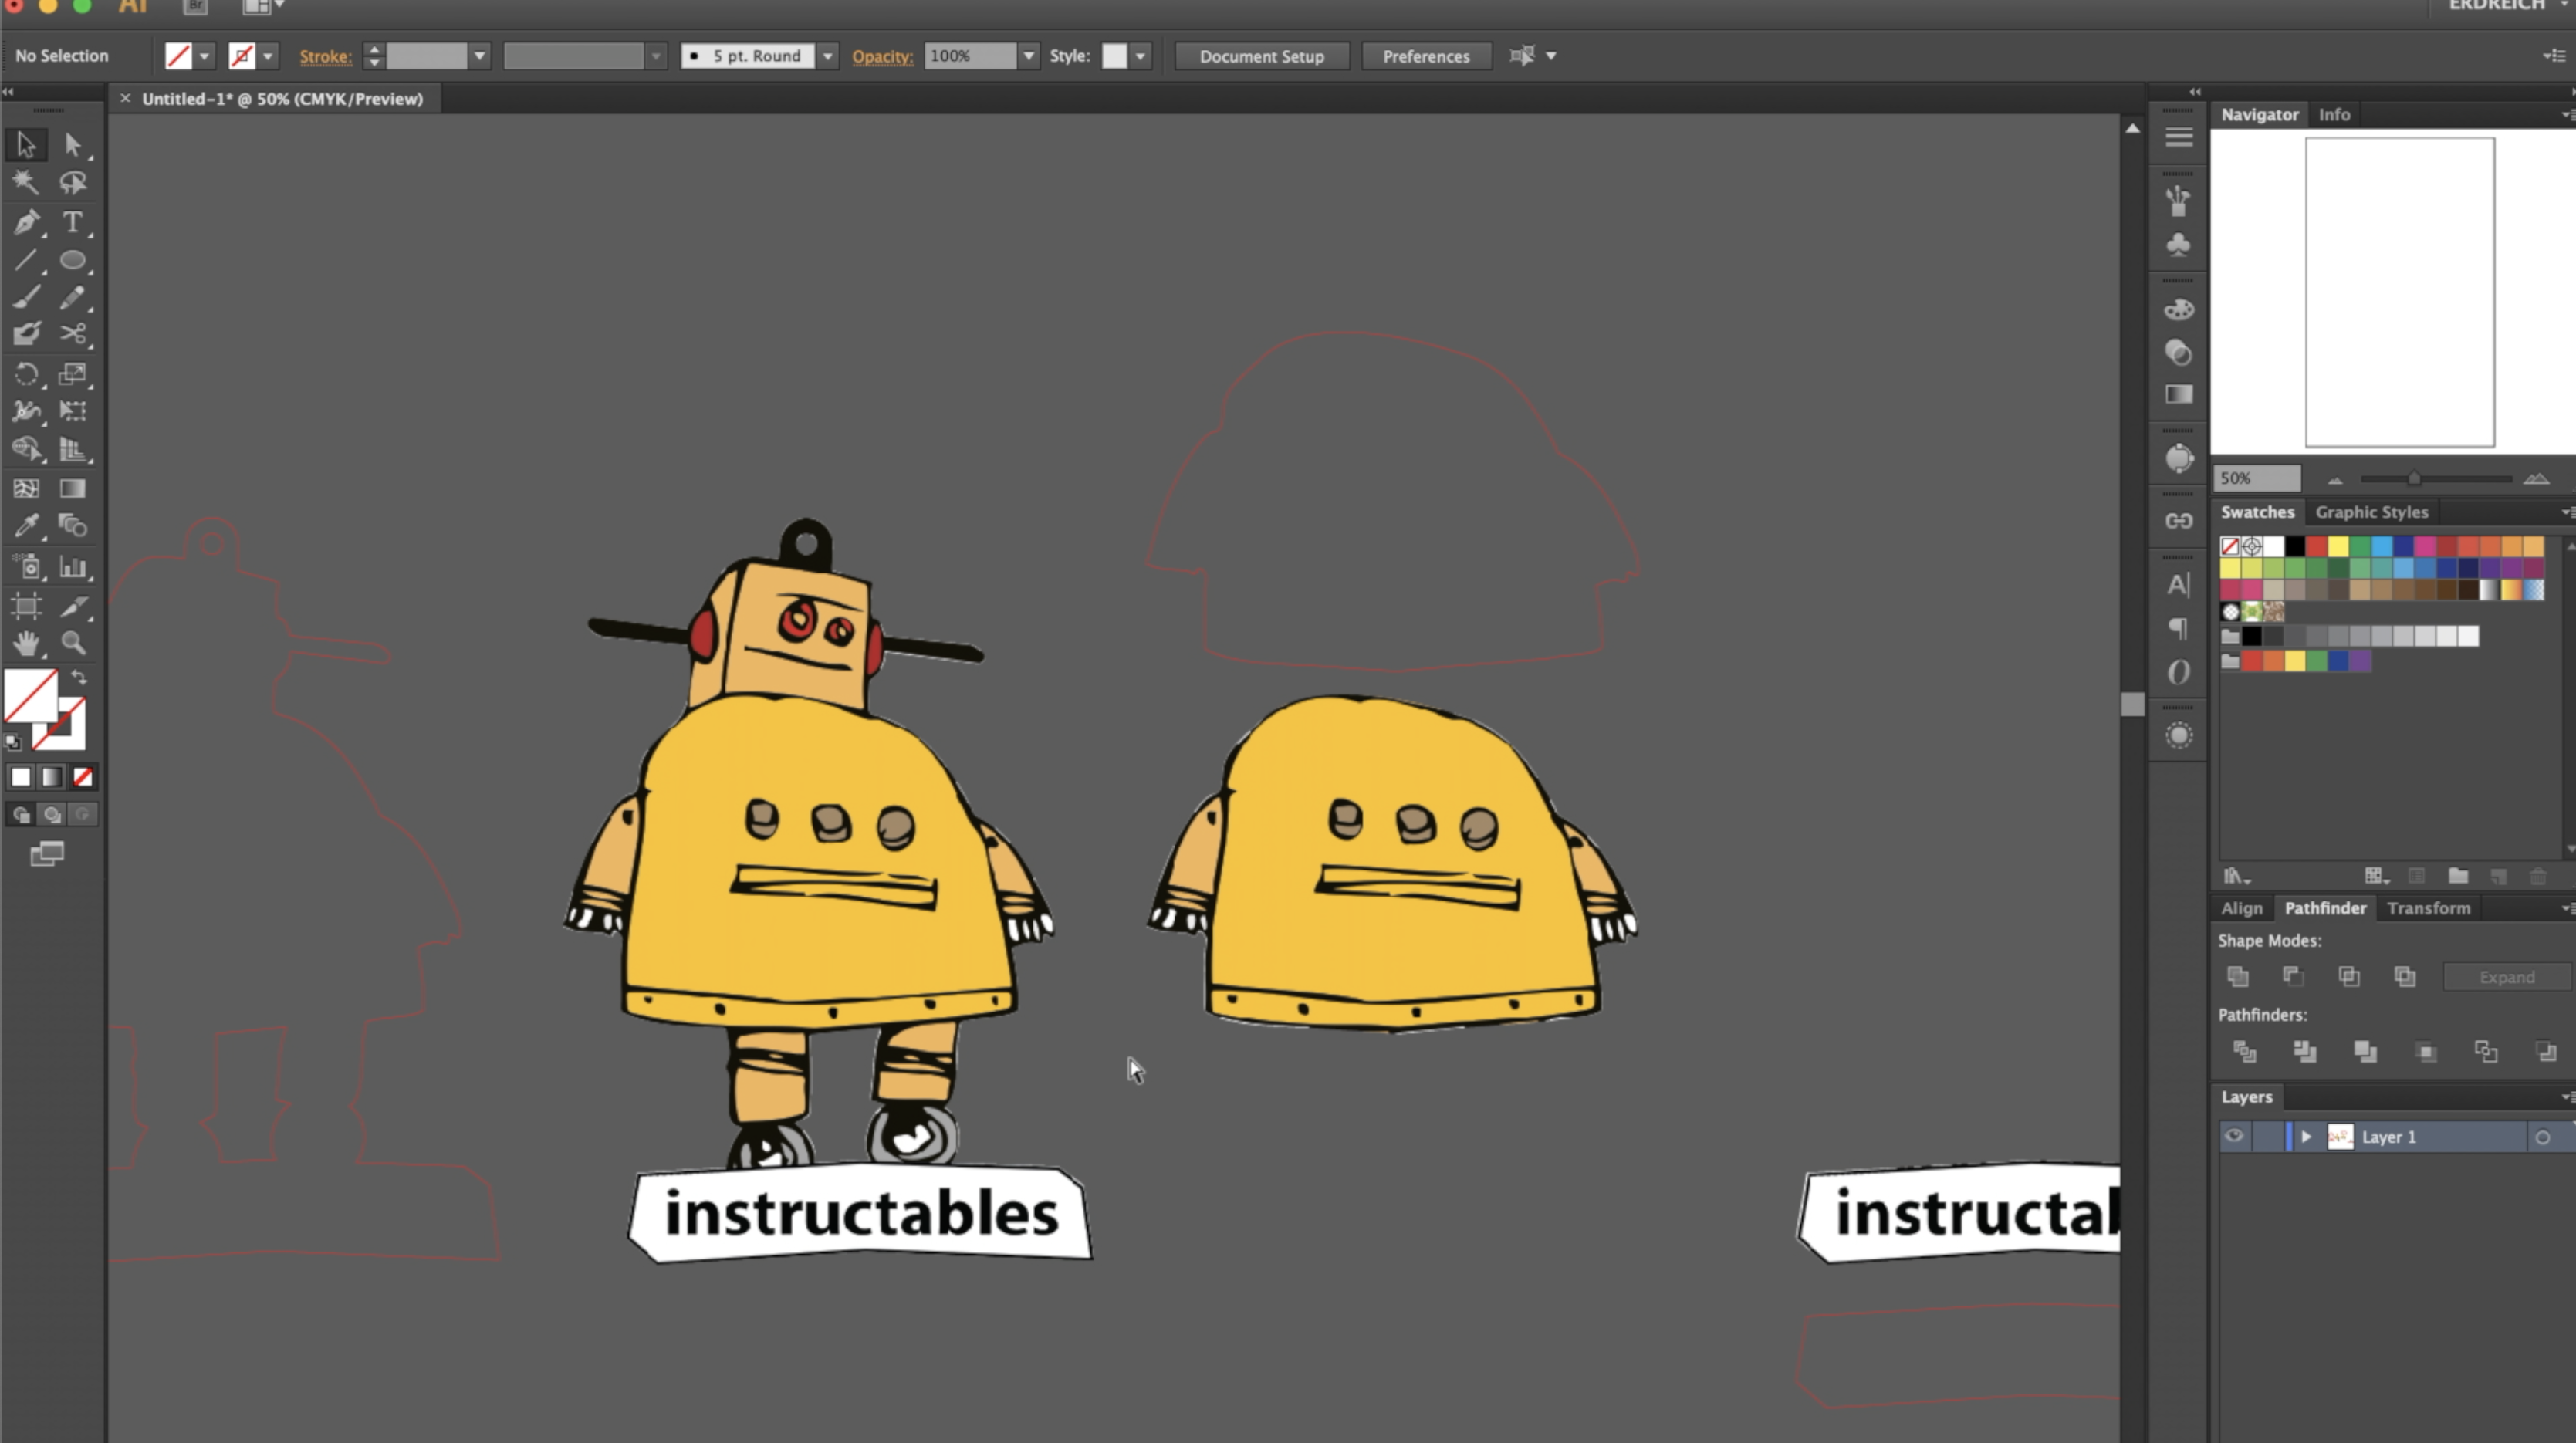Screen dimensions: 2576x1443
Task: Open the Opacity percentage dropdown
Action: [1028, 56]
